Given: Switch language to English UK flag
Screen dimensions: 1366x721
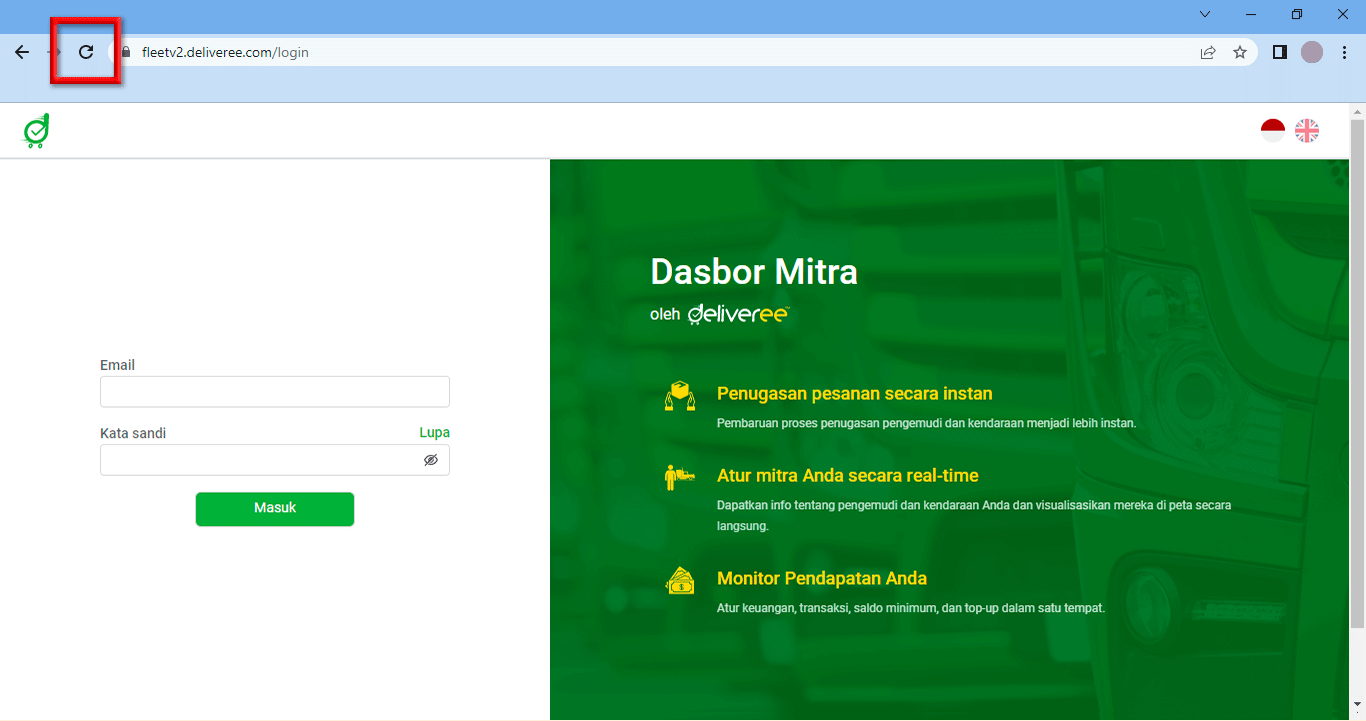Looking at the screenshot, I should 1307,130.
